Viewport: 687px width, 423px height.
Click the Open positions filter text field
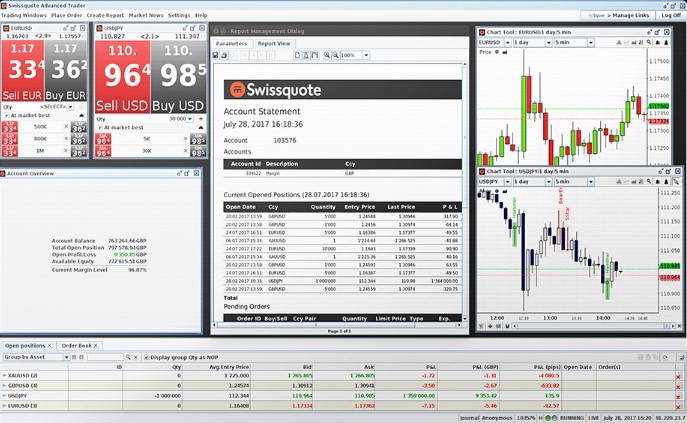(x=105, y=357)
